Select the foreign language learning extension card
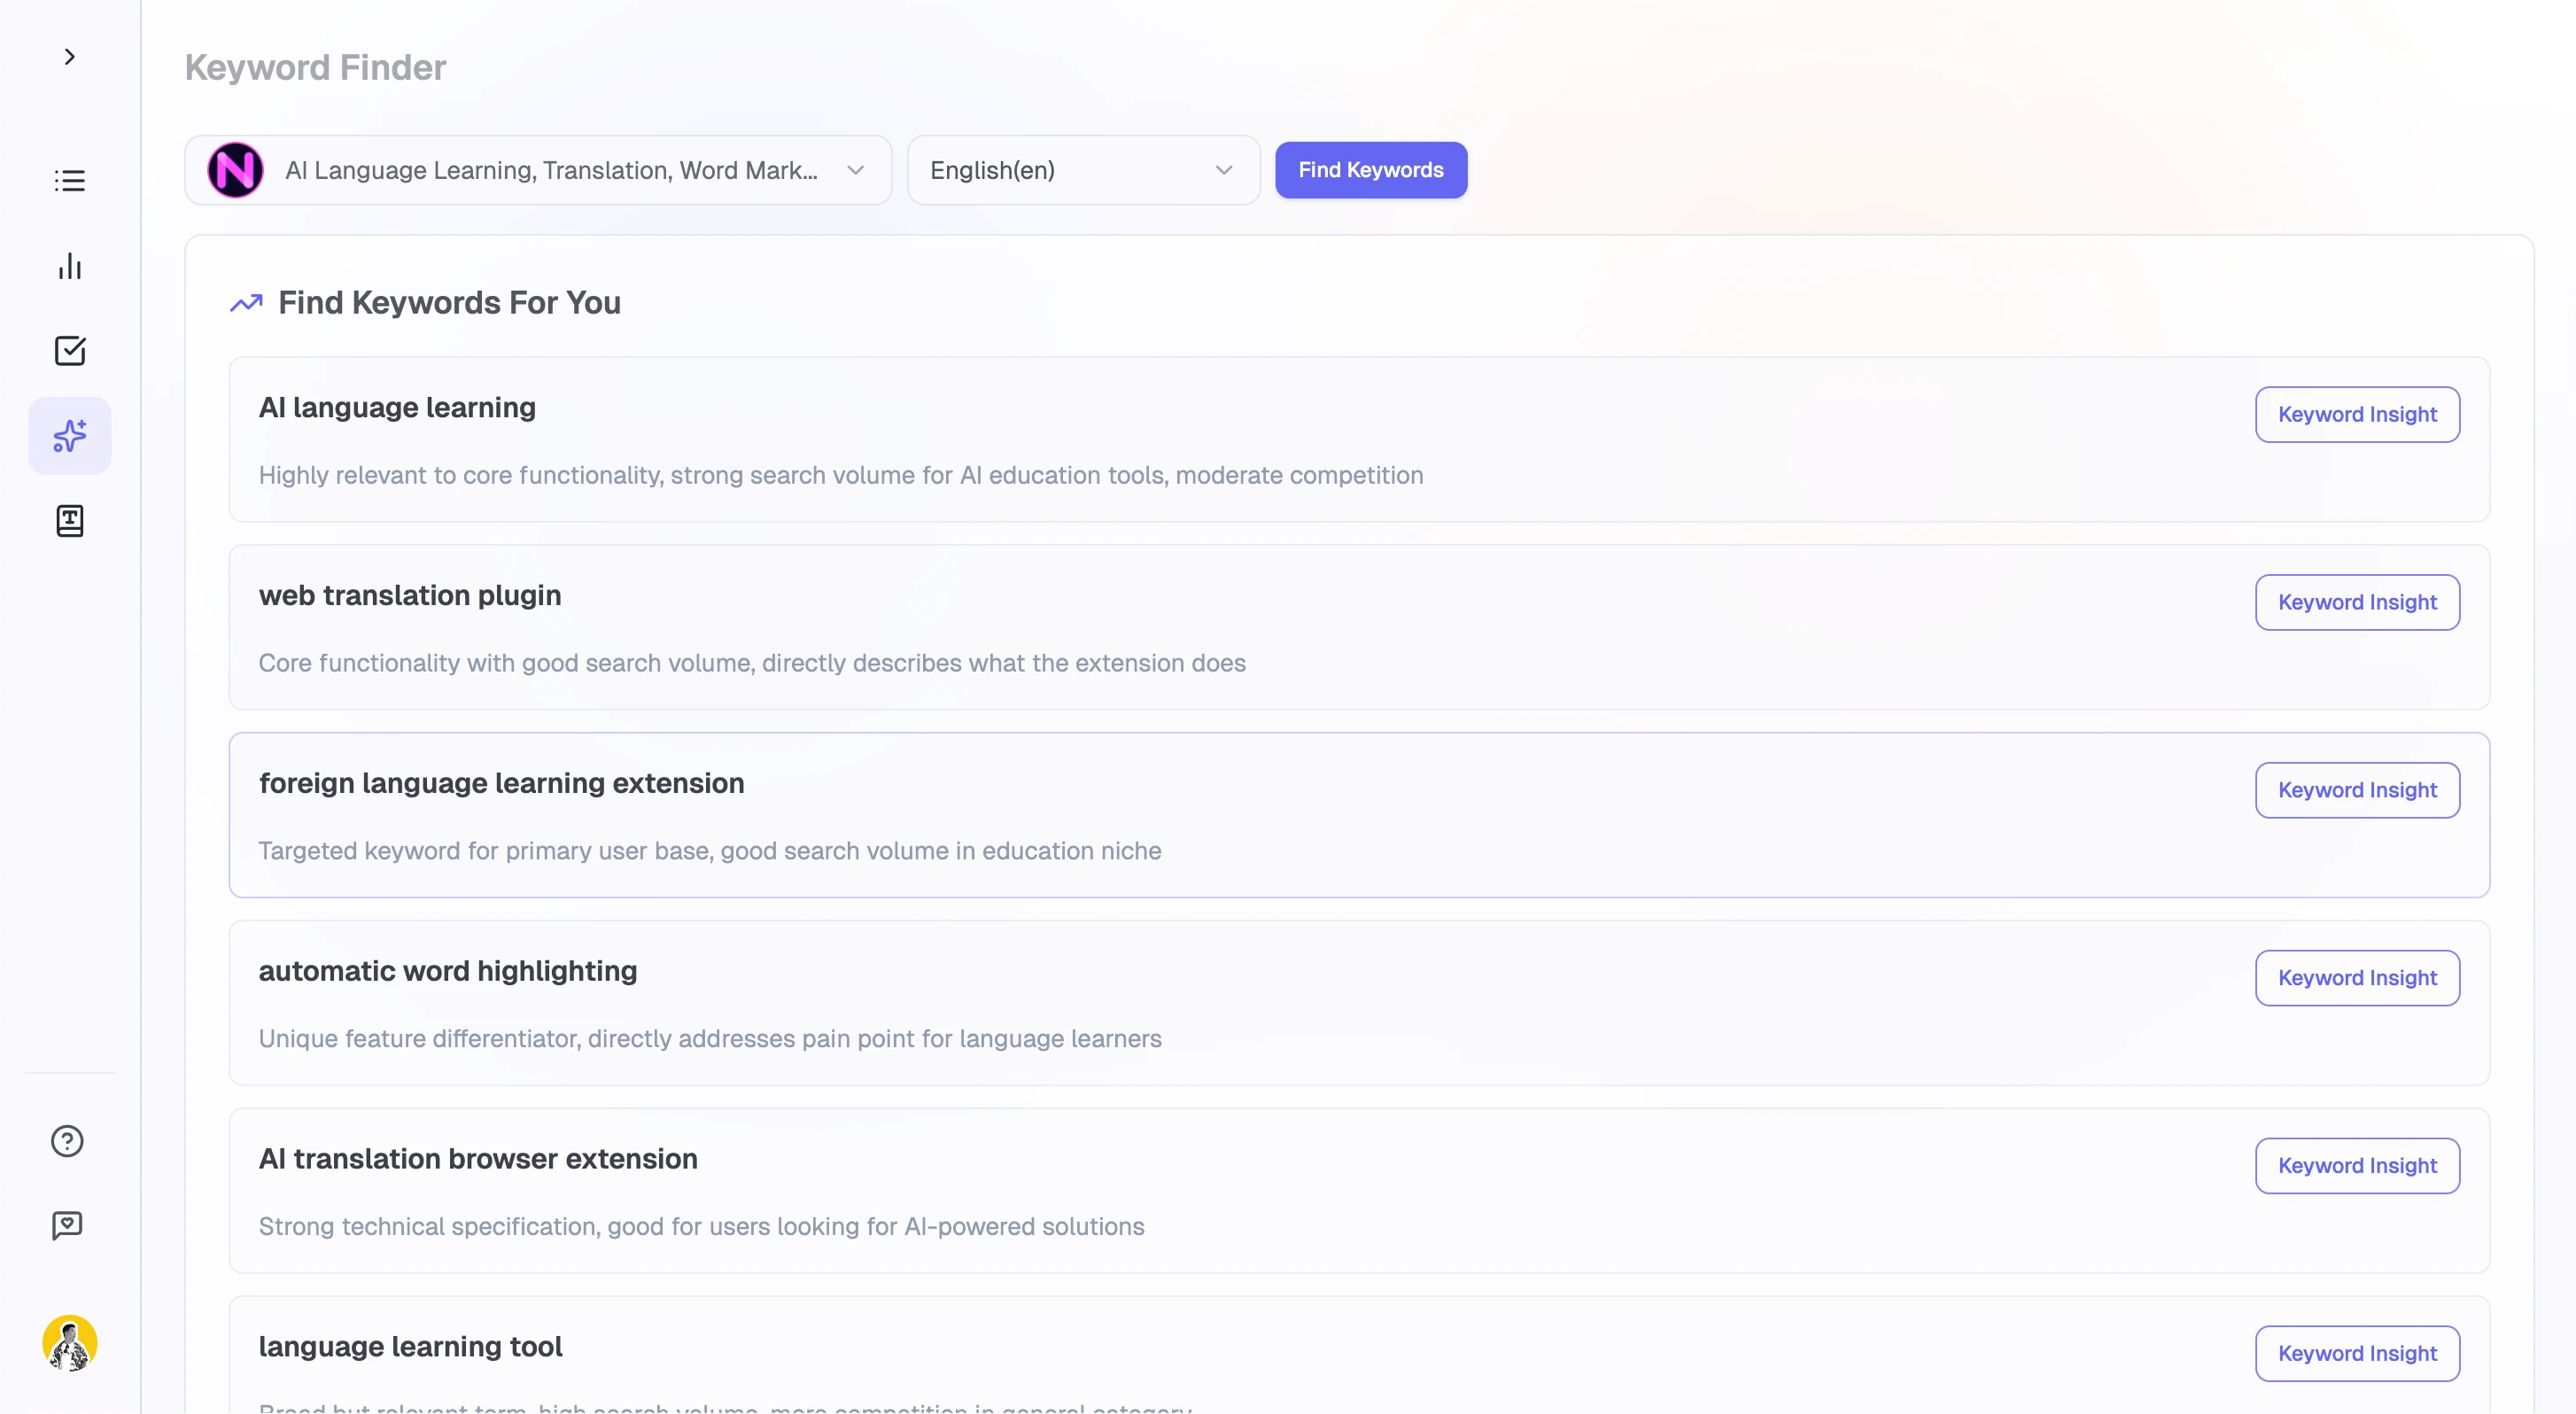The width and height of the screenshot is (2576, 1414). (1200, 816)
